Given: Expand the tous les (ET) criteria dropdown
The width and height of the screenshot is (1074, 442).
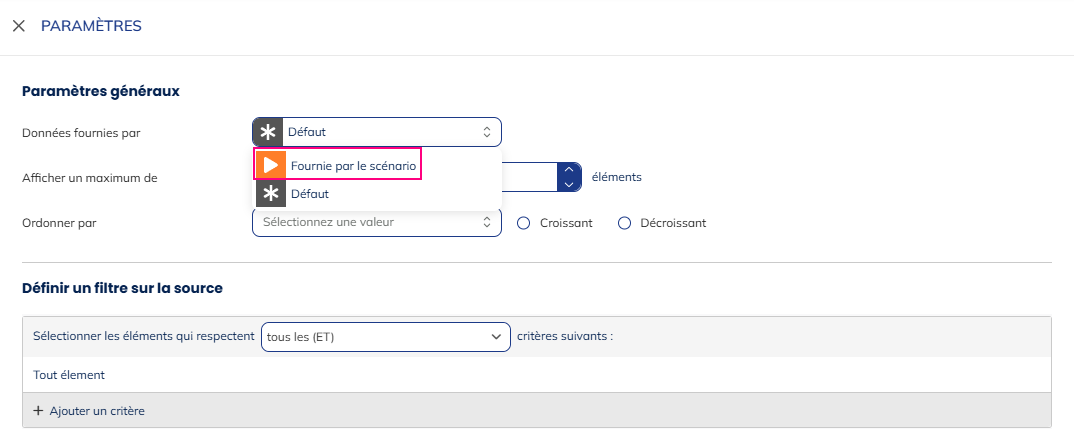Looking at the screenshot, I should click(x=385, y=337).
